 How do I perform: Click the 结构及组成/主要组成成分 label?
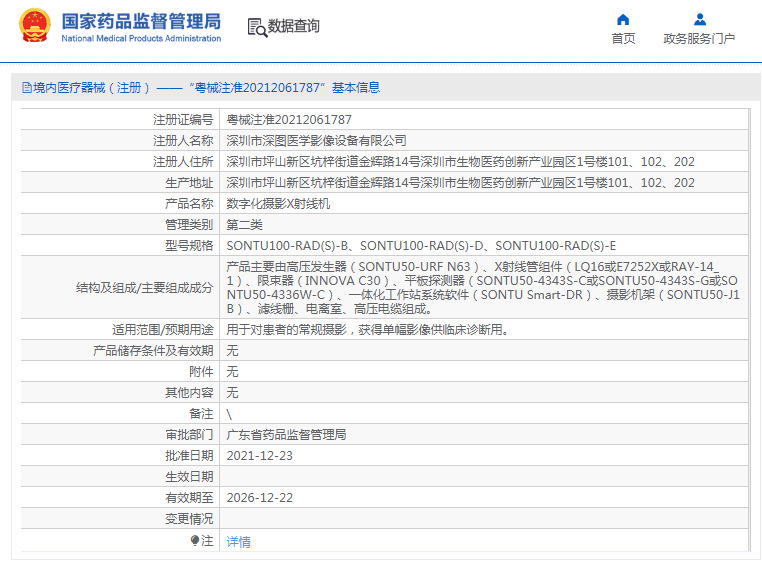[145, 288]
